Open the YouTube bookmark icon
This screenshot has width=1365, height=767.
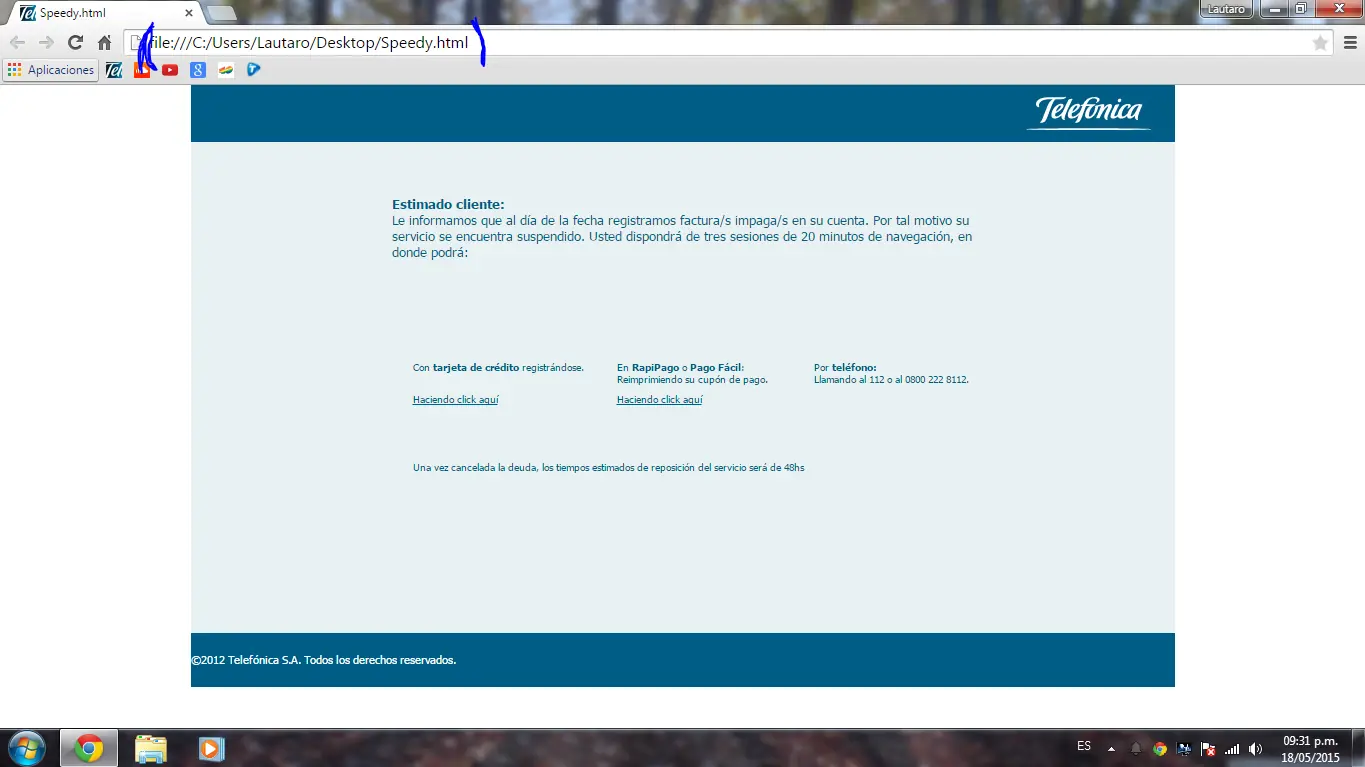pyautogui.click(x=170, y=70)
